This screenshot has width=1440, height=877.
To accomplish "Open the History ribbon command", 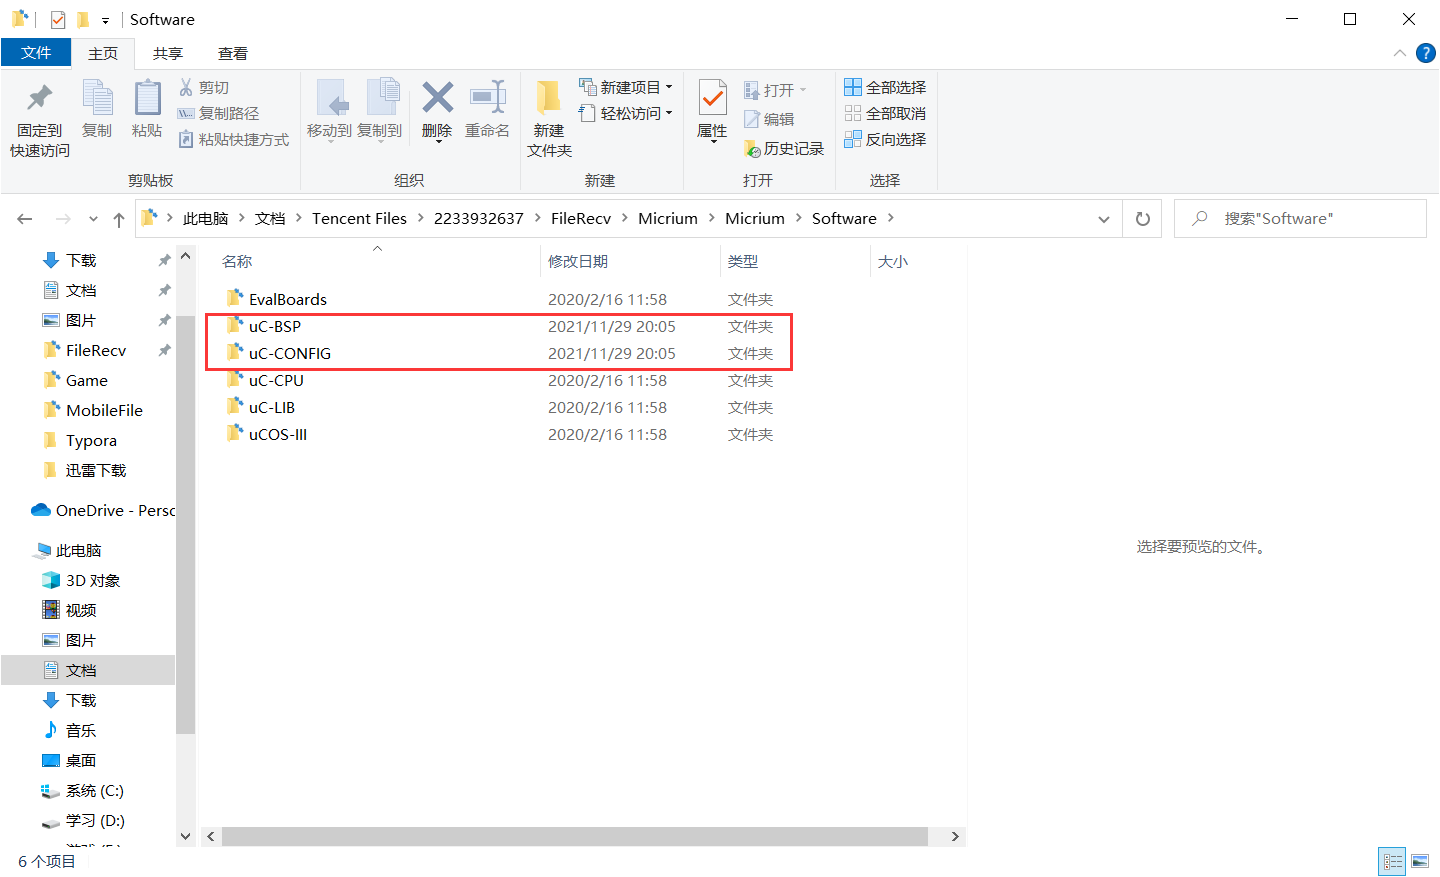I will tap(784, 148).
